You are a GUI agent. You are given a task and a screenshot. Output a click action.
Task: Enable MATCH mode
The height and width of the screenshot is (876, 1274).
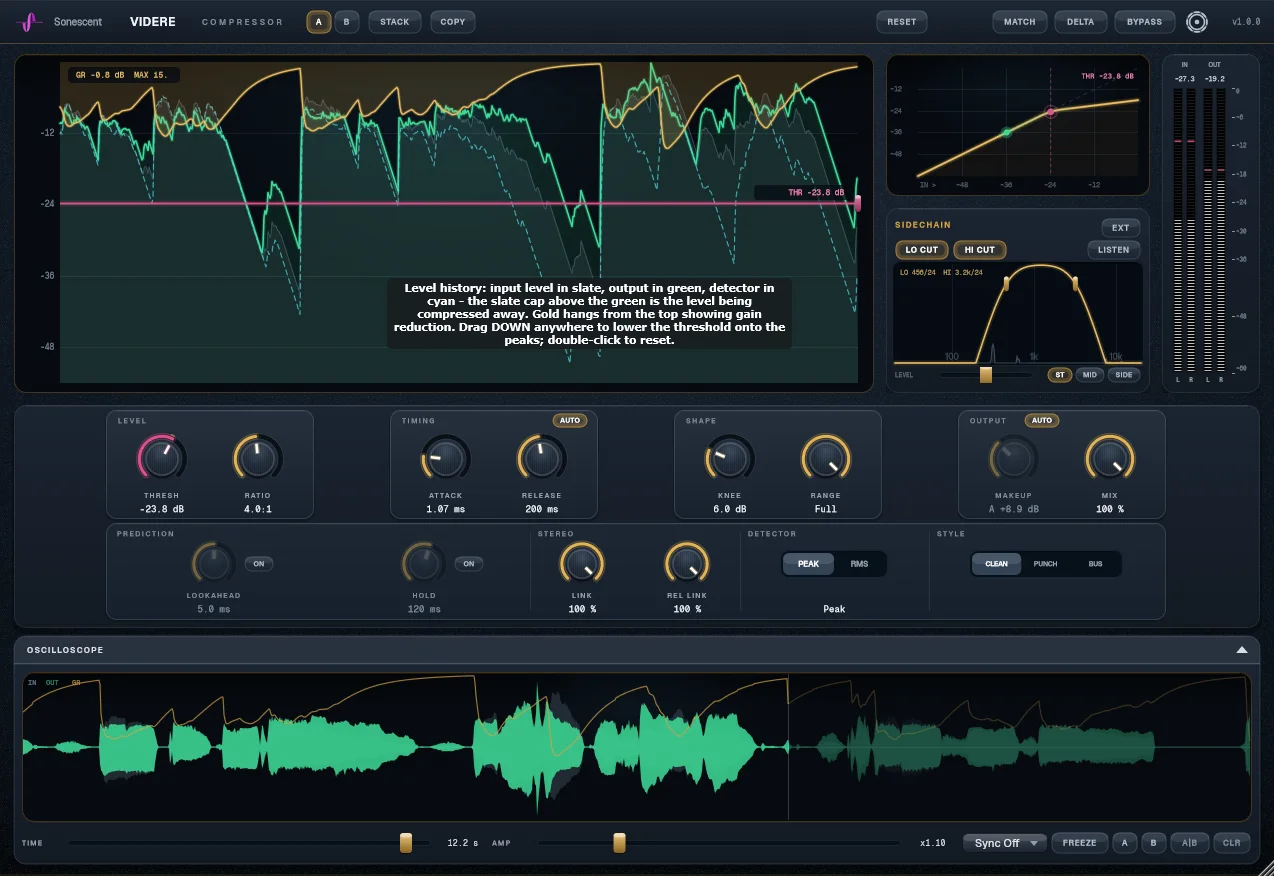click(1020, 22)
